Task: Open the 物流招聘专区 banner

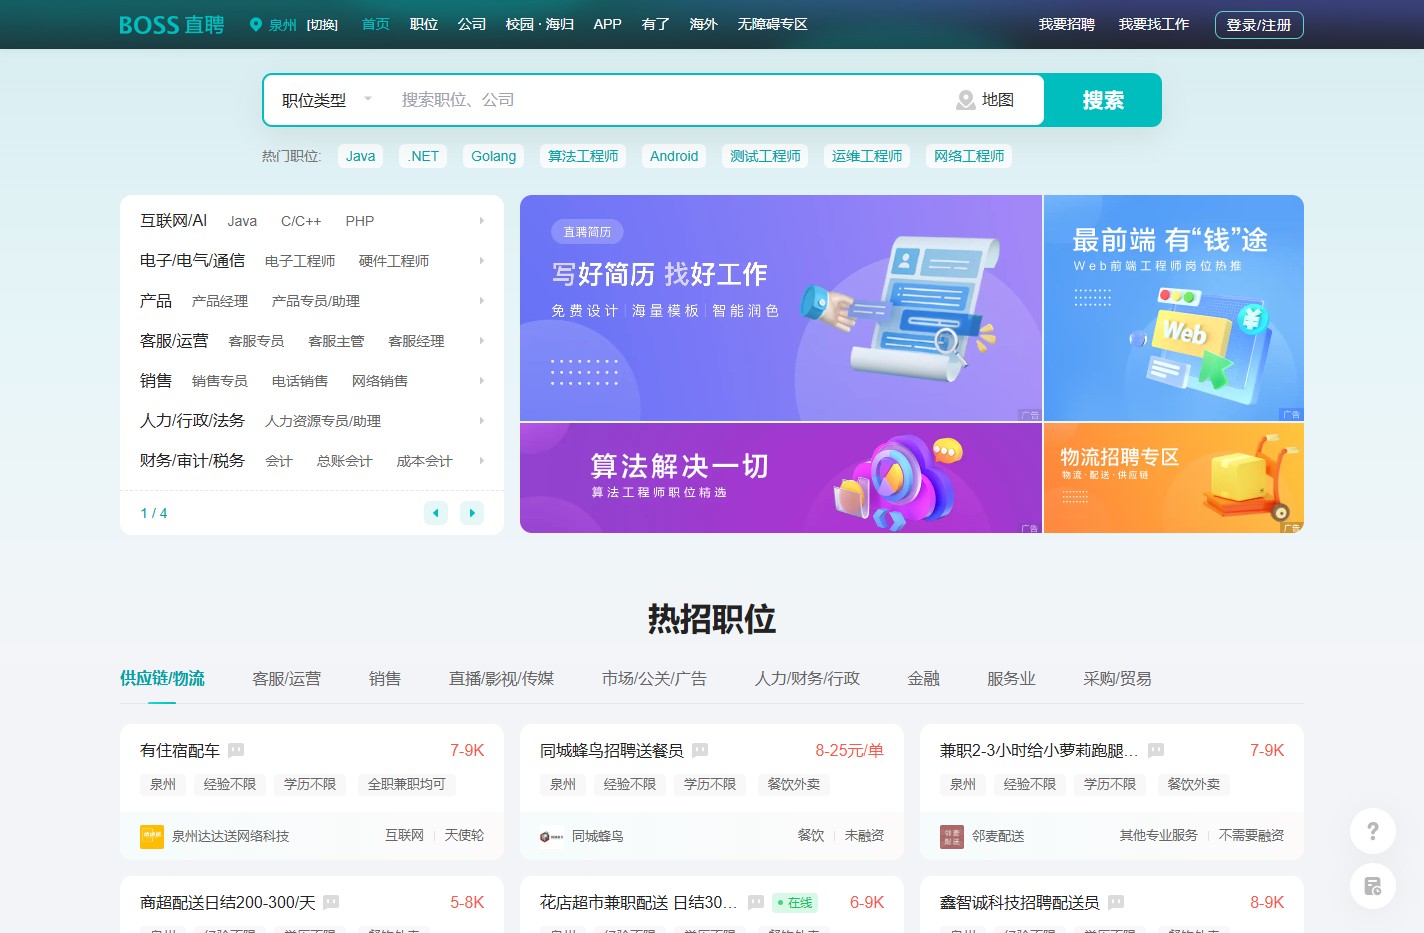Action: [x=1174, y=478]
